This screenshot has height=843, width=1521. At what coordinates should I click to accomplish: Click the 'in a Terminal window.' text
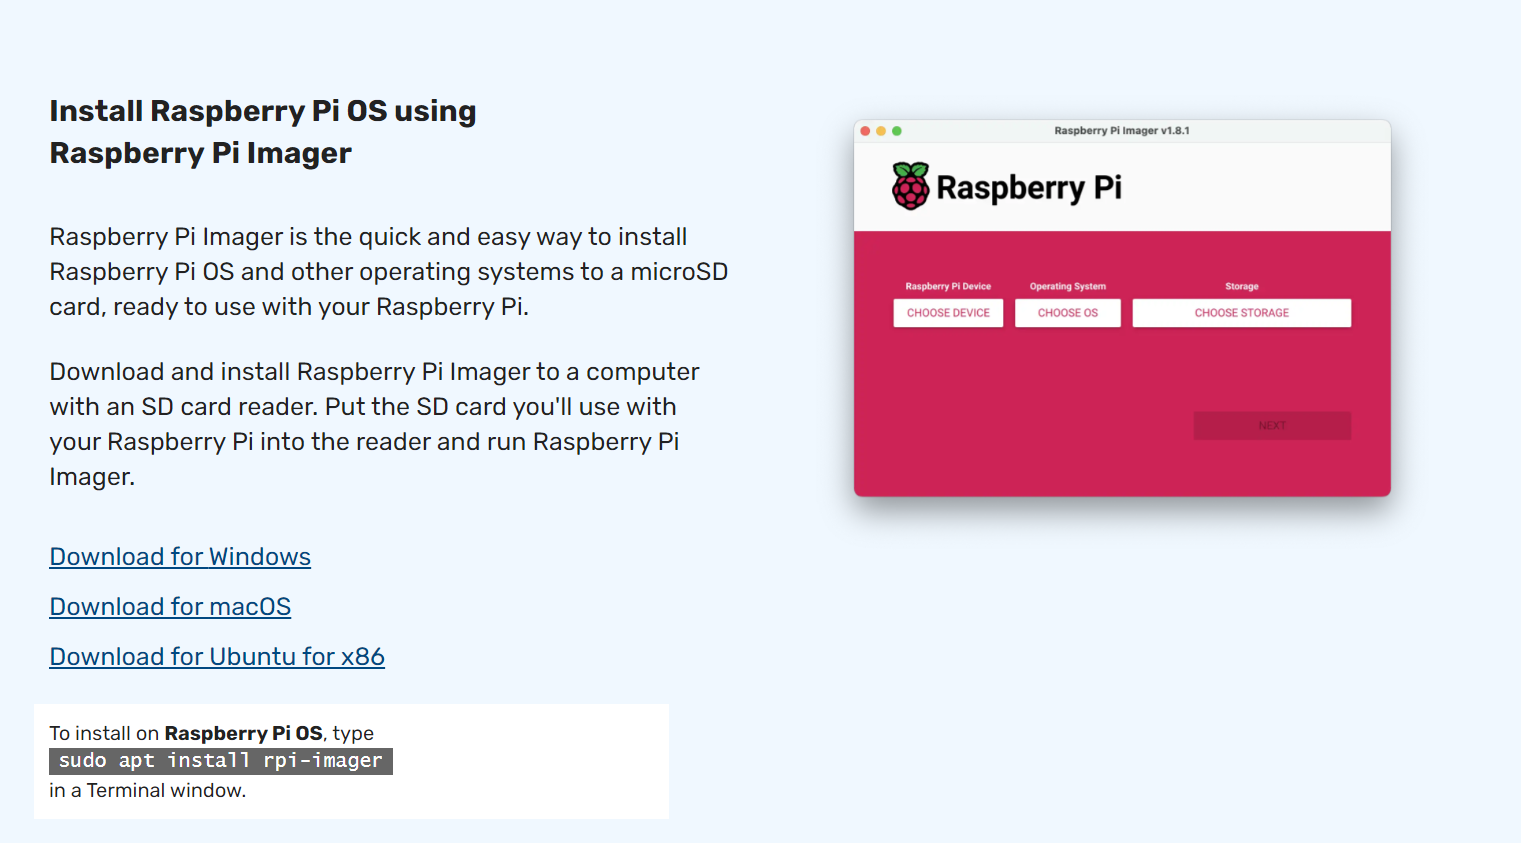pos(147,791)
